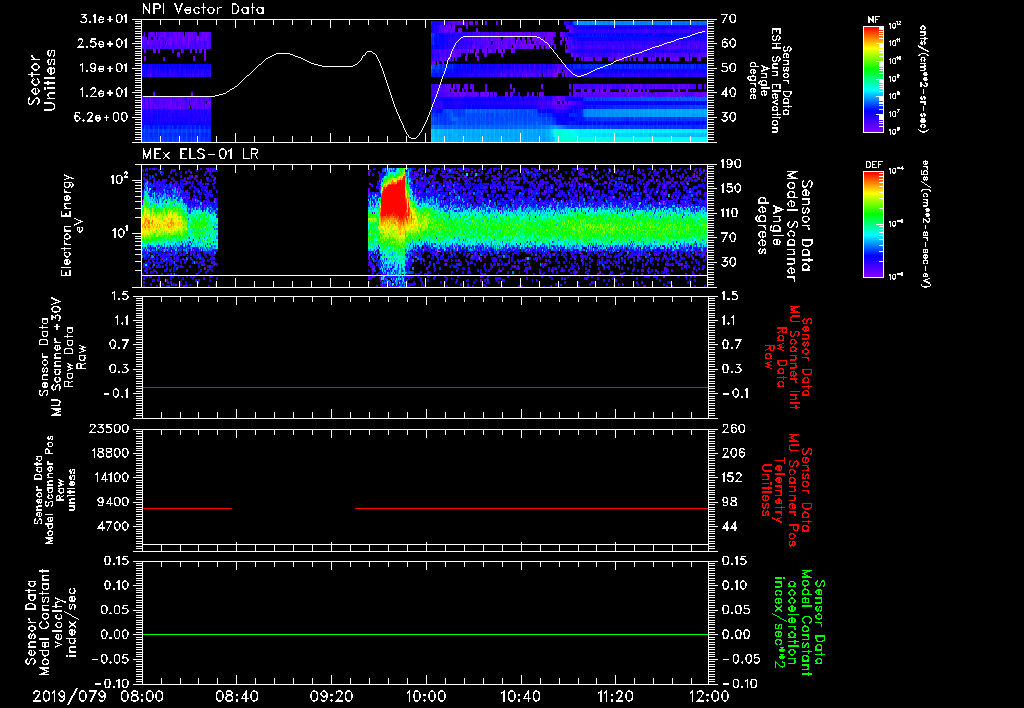Click the "190" scanner angle tick label
The width and height of the screenshot is (1024, 708).
click(x=731, y=164)
